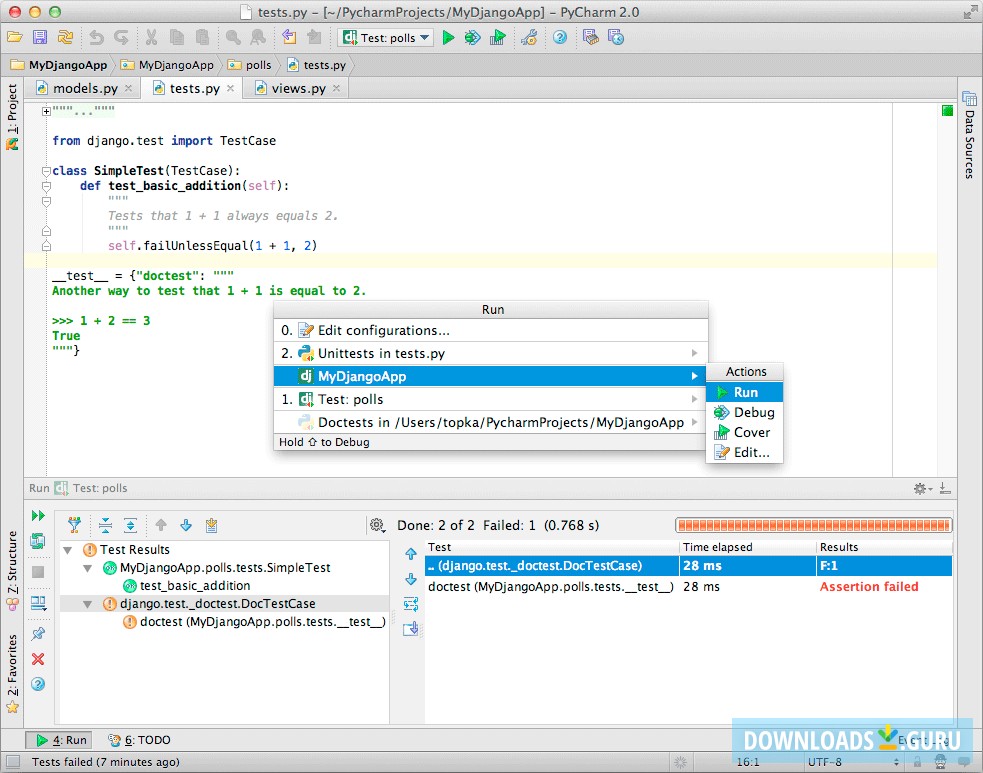The image size is (983, 773).
Task: Select the test_basic_addition tree item
Action: point(187,586)
